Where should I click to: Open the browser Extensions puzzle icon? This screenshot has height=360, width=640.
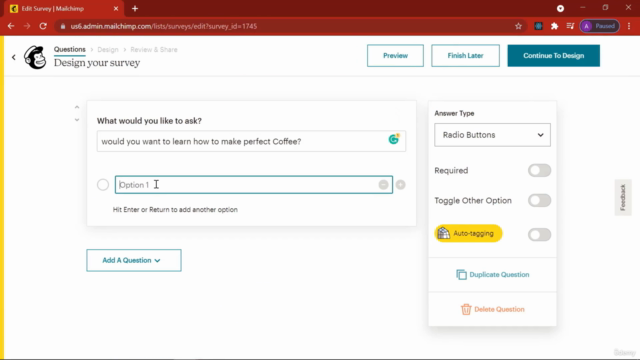pos(554,26)
